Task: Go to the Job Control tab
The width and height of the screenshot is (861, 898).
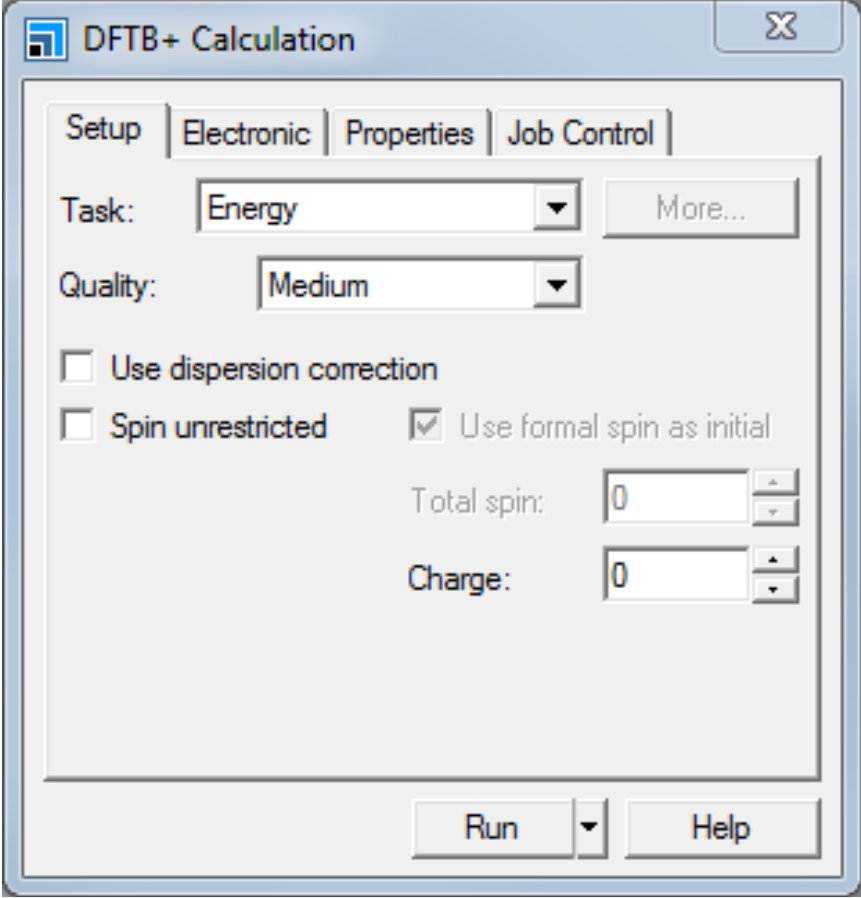Action: tap(580, 133)
